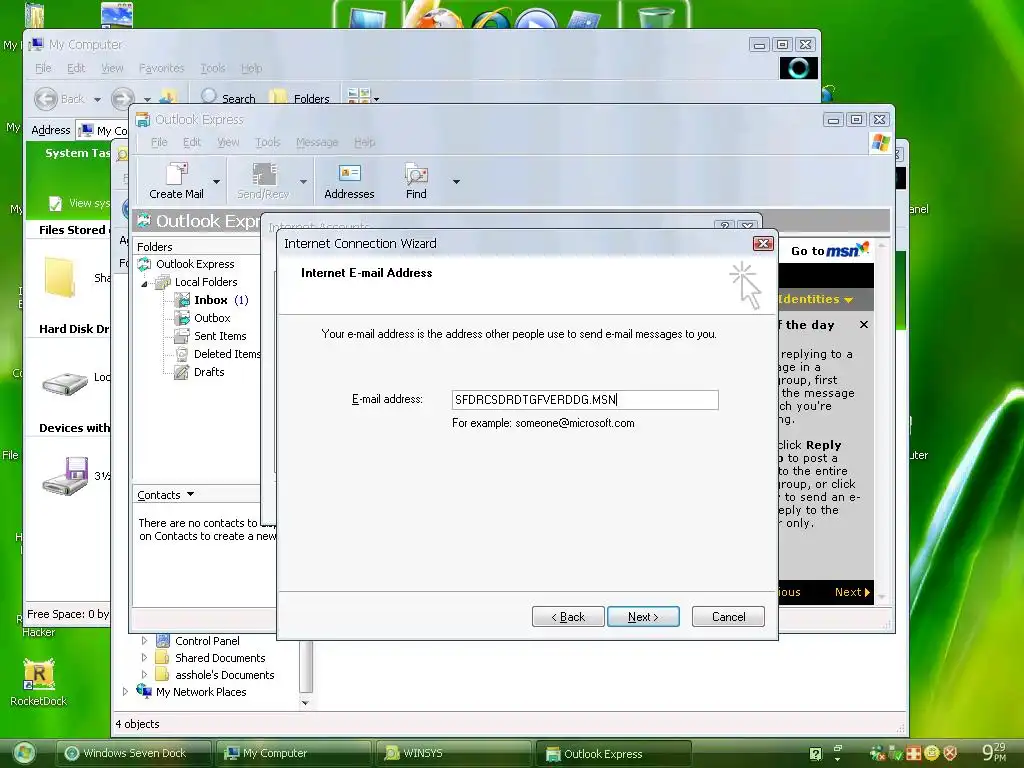Close the Internet Connection Wizard dialog

[x=763, y=244]
